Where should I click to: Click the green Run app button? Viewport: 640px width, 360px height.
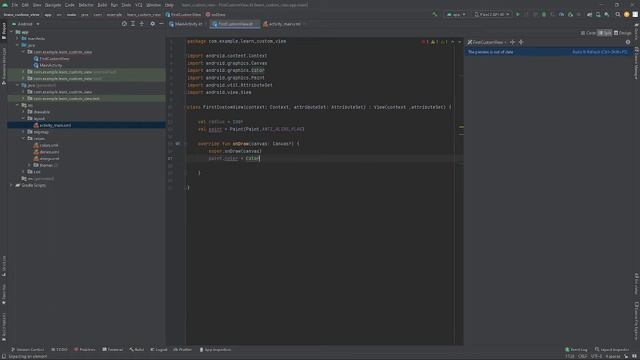pyautogui.click(x=518, y=14)
